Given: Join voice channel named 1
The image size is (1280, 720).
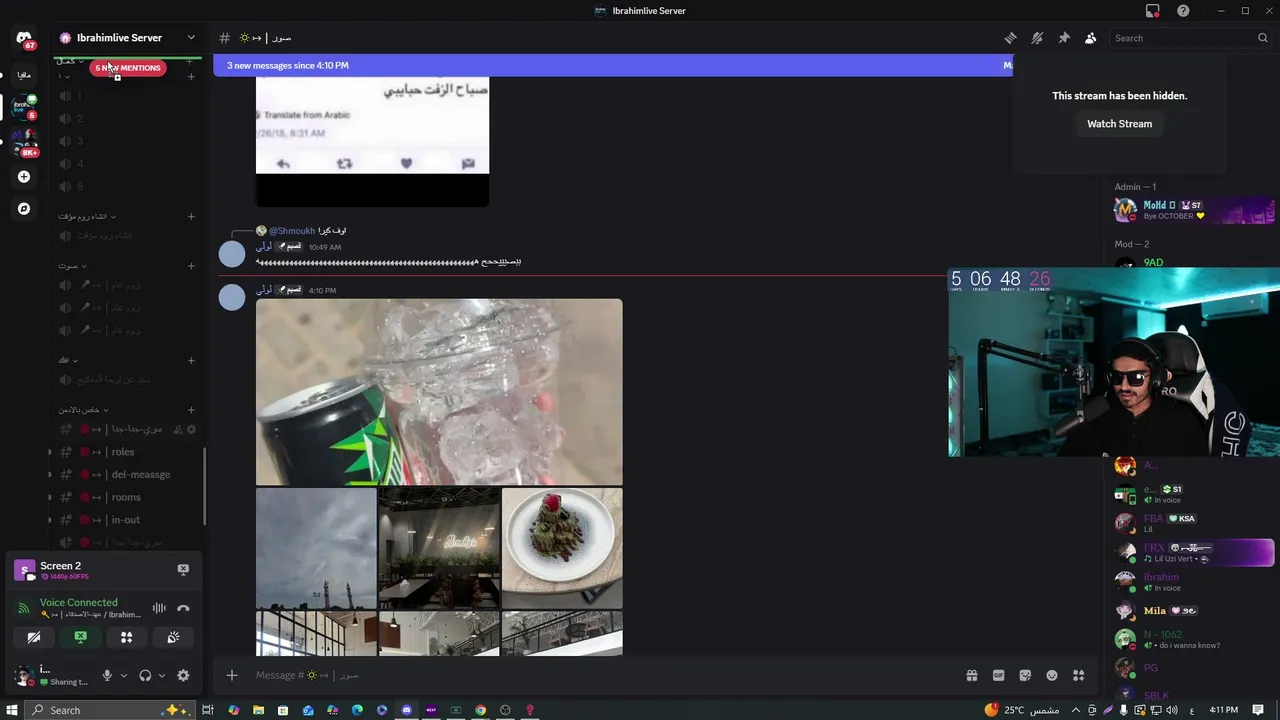Looking at the screenshot, I should [x=127, y=96].
